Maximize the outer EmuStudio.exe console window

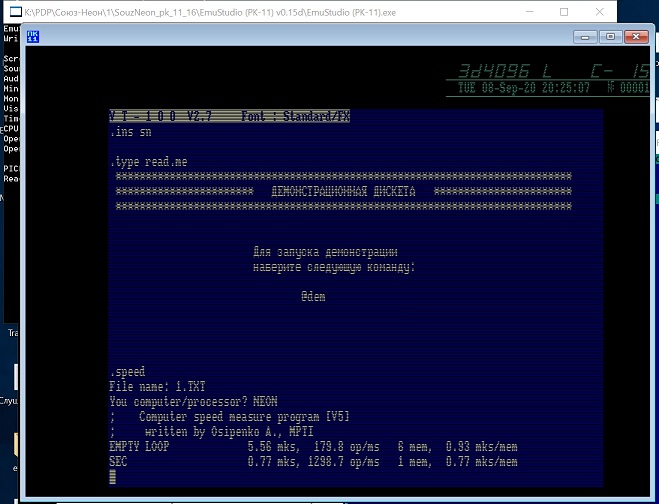pyautogui.click(x=565, y=11)
